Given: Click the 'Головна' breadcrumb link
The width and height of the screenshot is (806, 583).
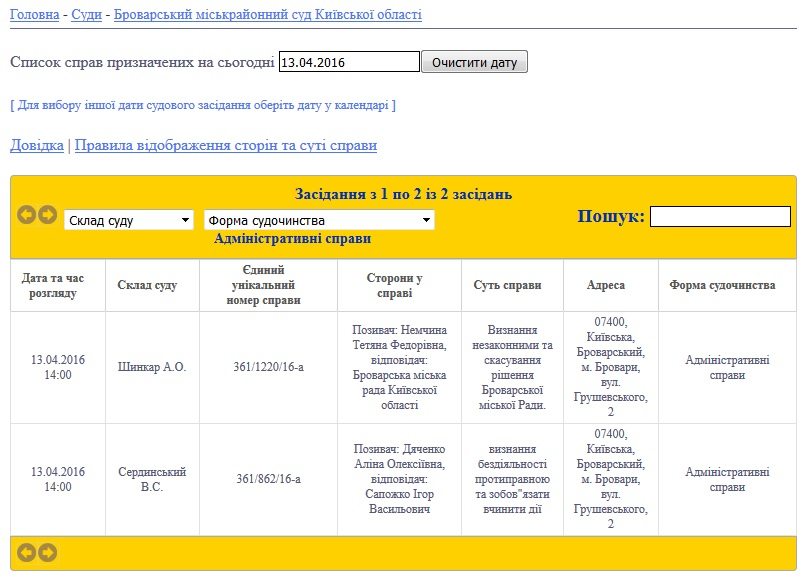Looking at the screenshot, I should point(34,14).
